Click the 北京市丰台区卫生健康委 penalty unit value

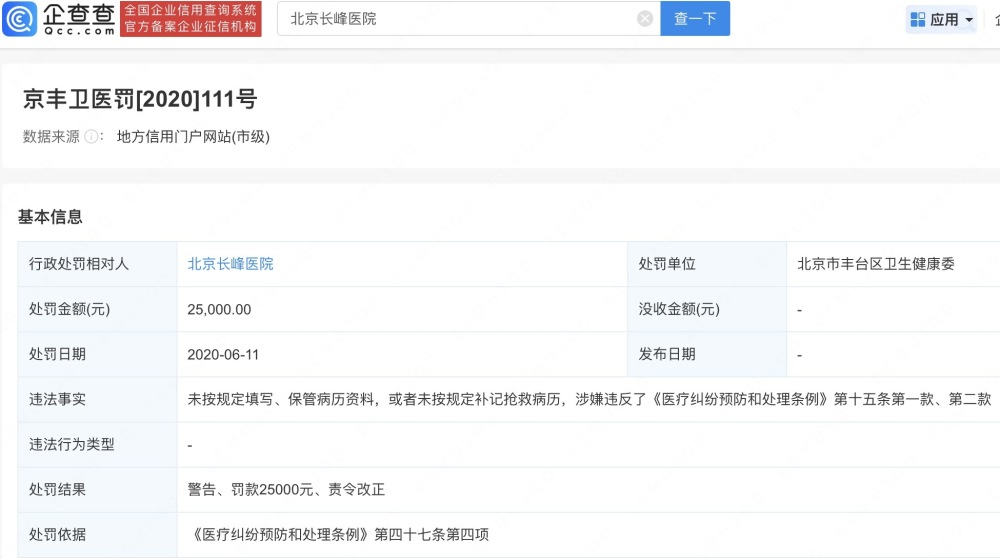point(876,264)
